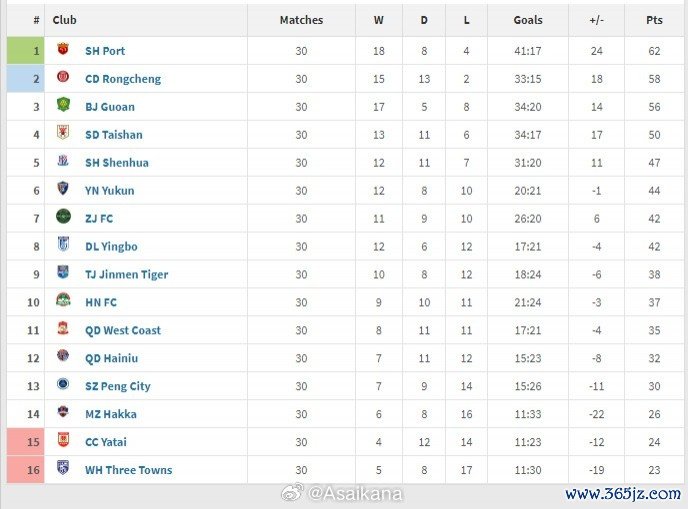Sort table by Goals column header
Screen dimensions: 688x509
coord(528,20)
